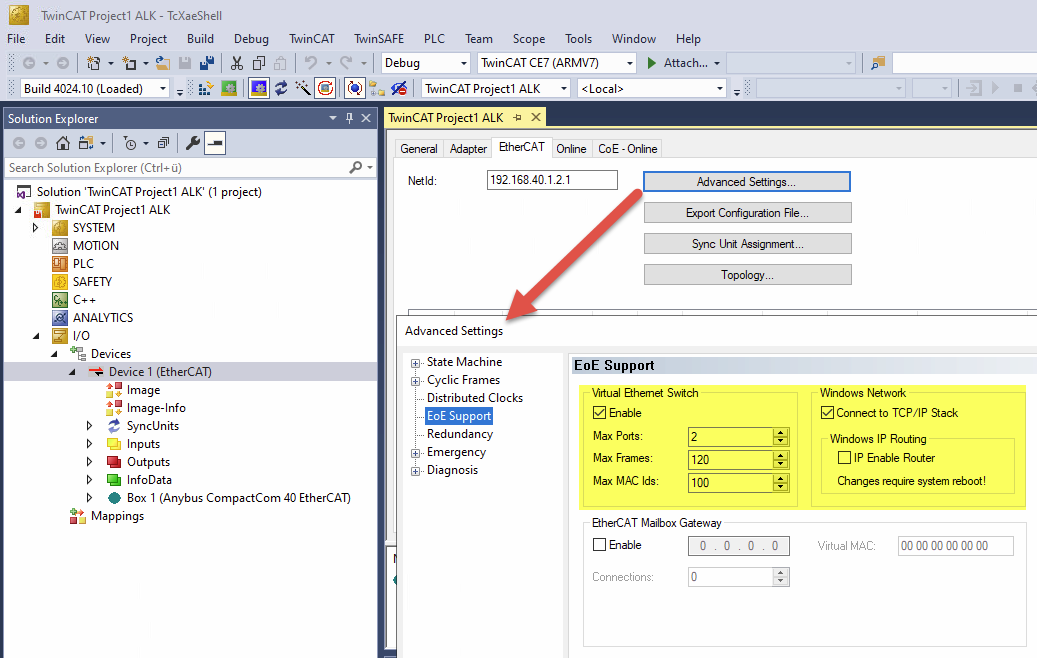Open Properties wrench icon in Solution Explorer
Screen dimensions: 1037x658
pos(192,143)
